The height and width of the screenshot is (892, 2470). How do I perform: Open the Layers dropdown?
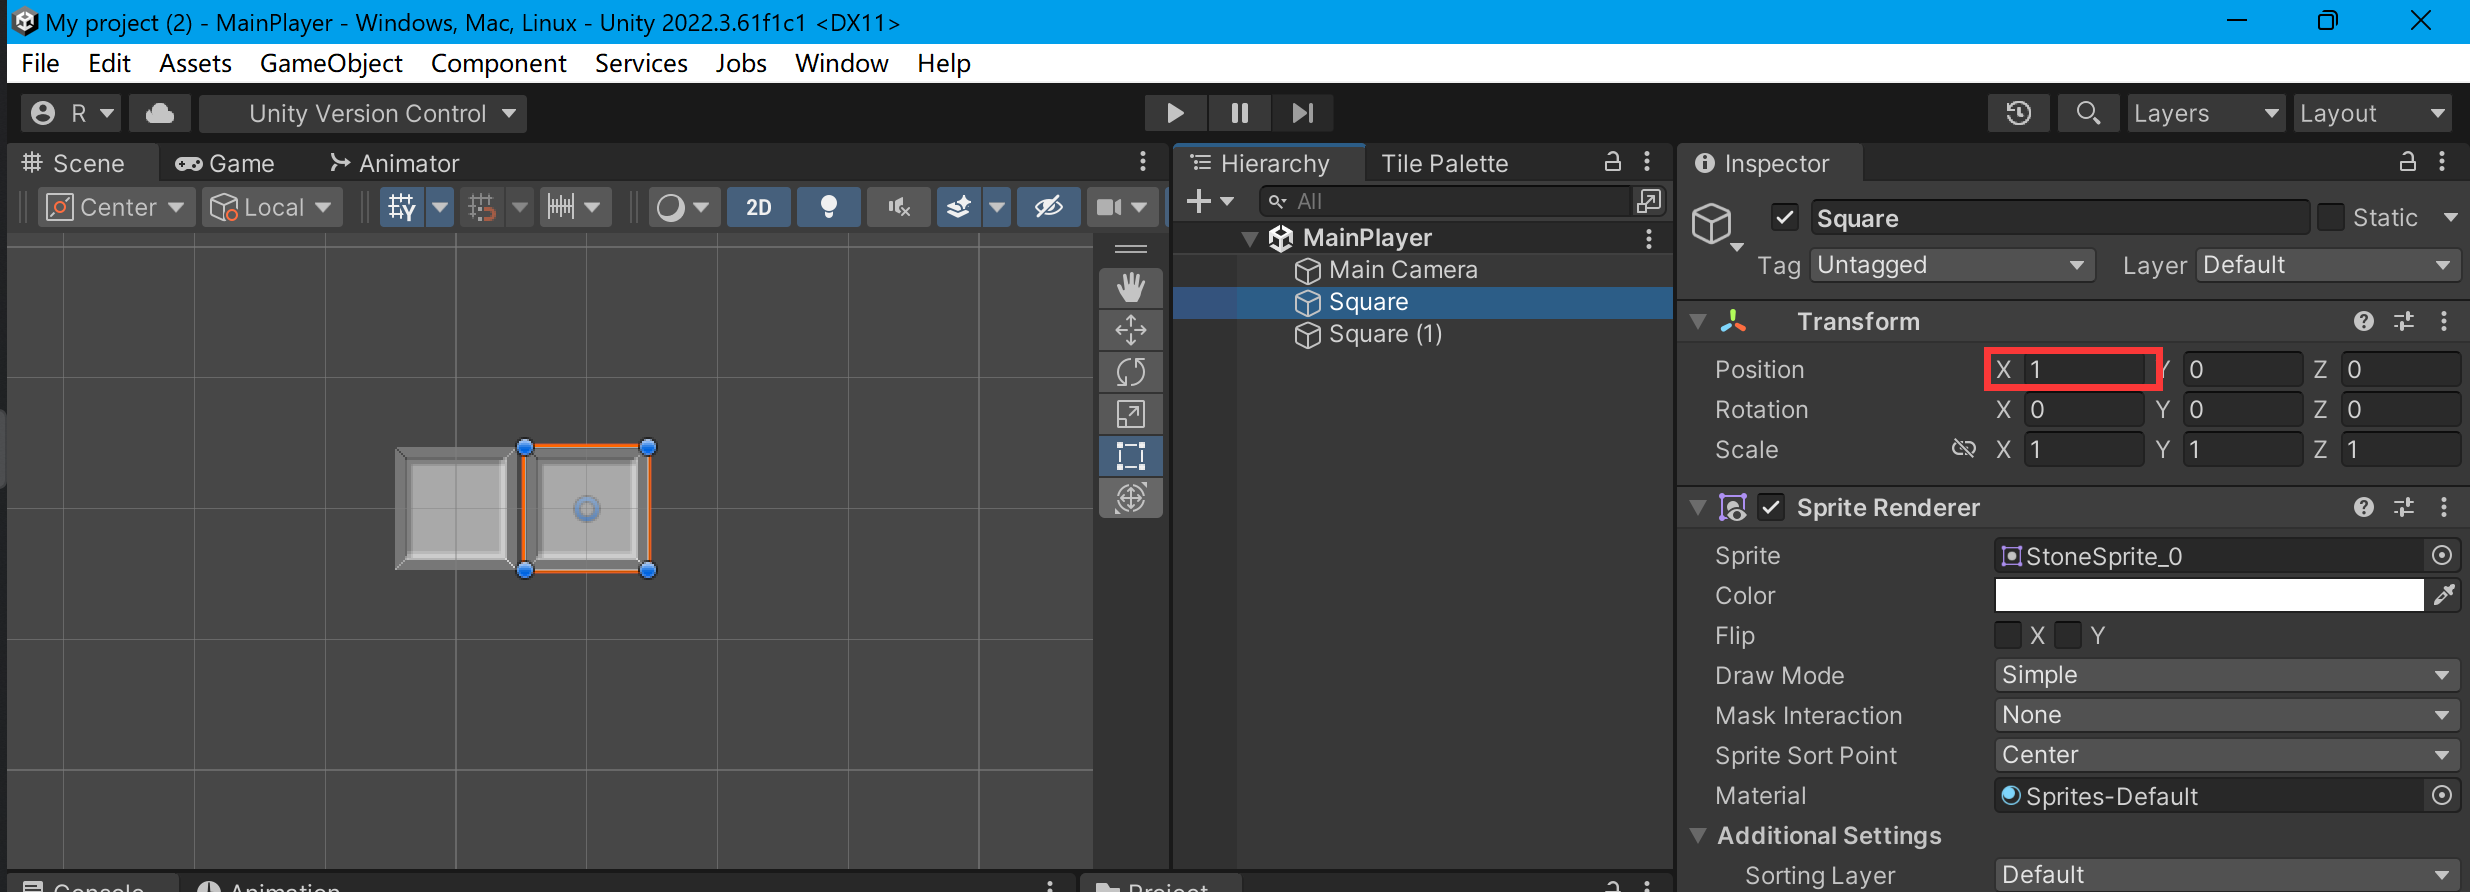[2206, 113]
